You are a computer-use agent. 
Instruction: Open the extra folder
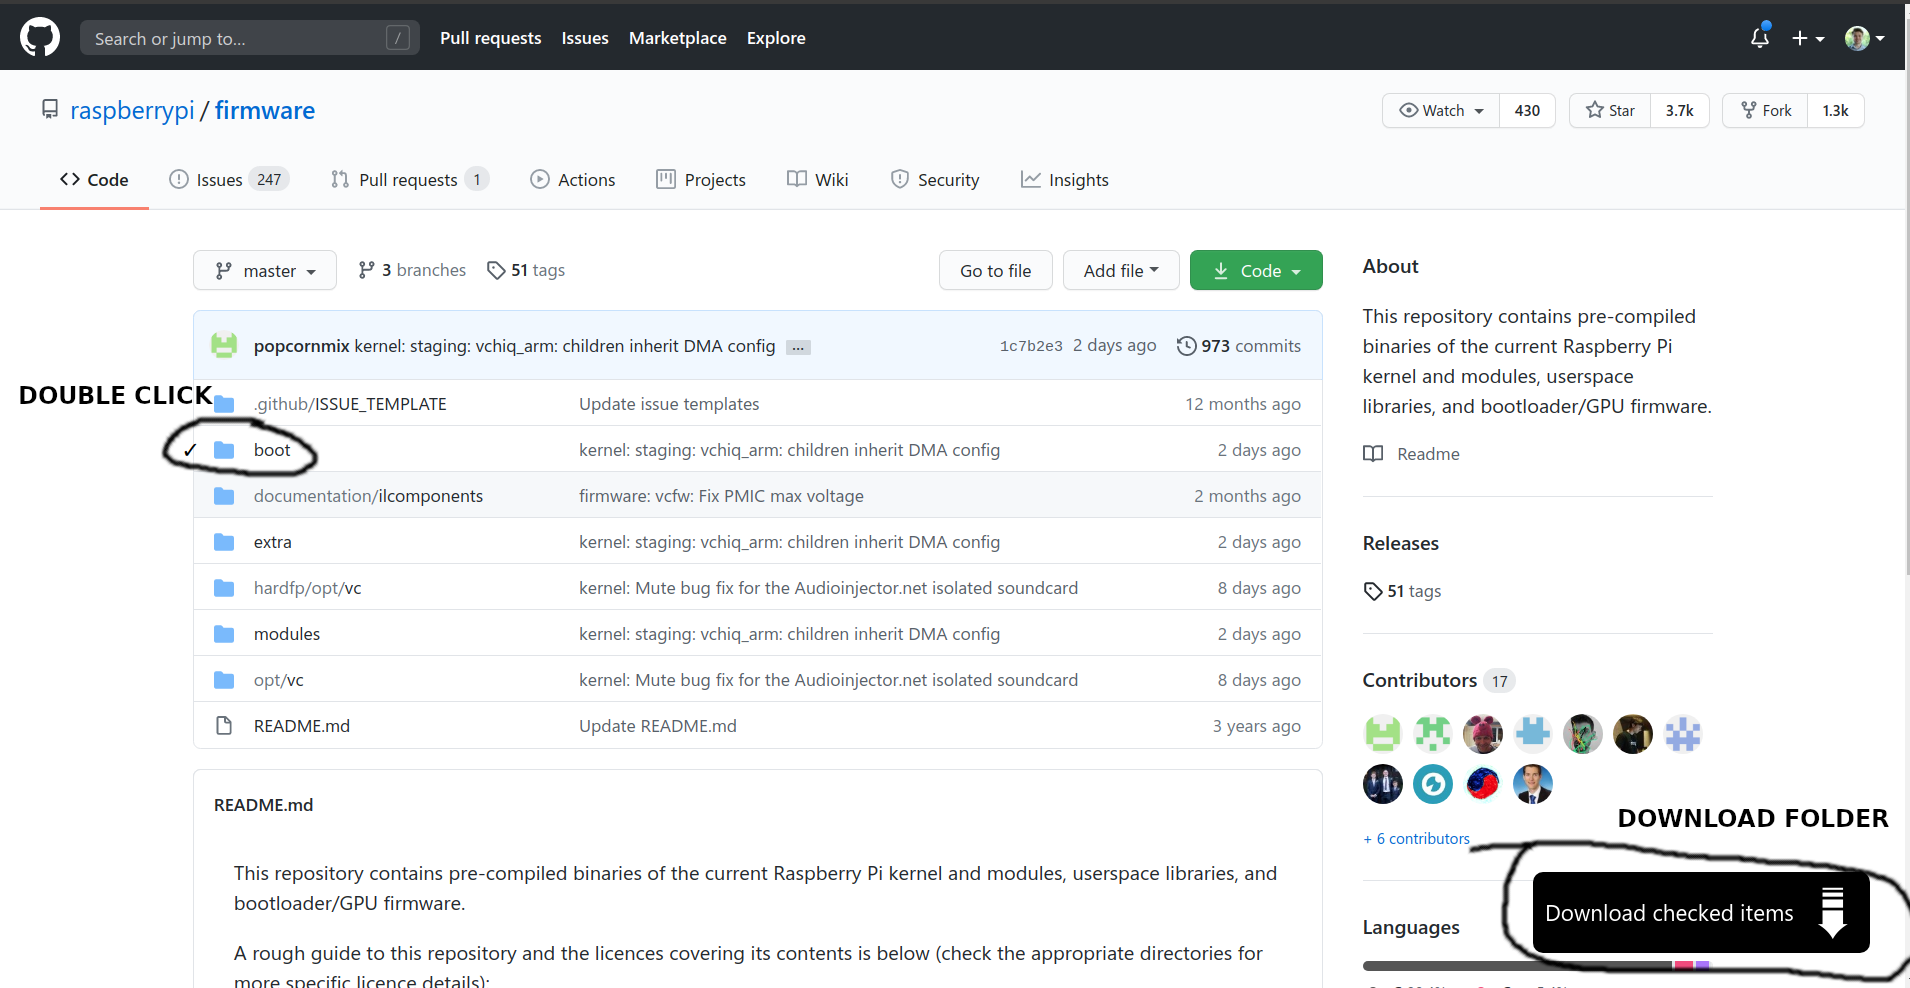point(273,542)
